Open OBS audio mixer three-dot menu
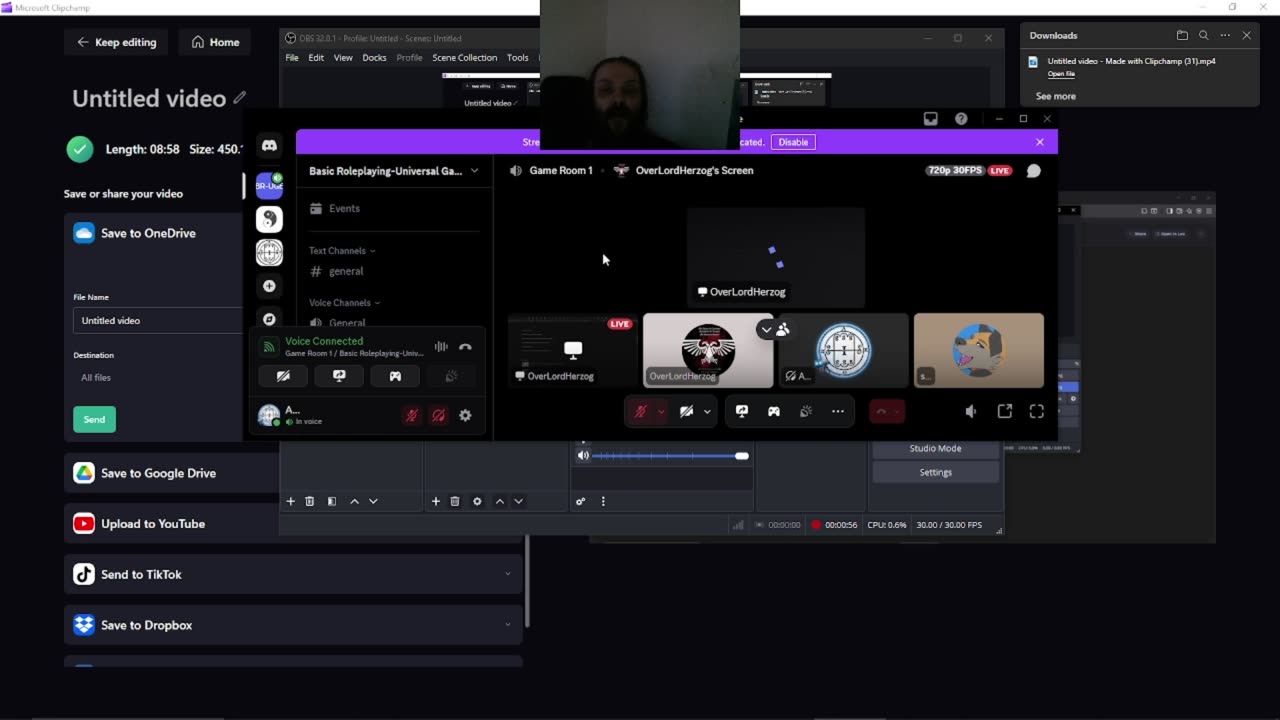Screen dimensions: 1280x720 click(x=603, y=501)
